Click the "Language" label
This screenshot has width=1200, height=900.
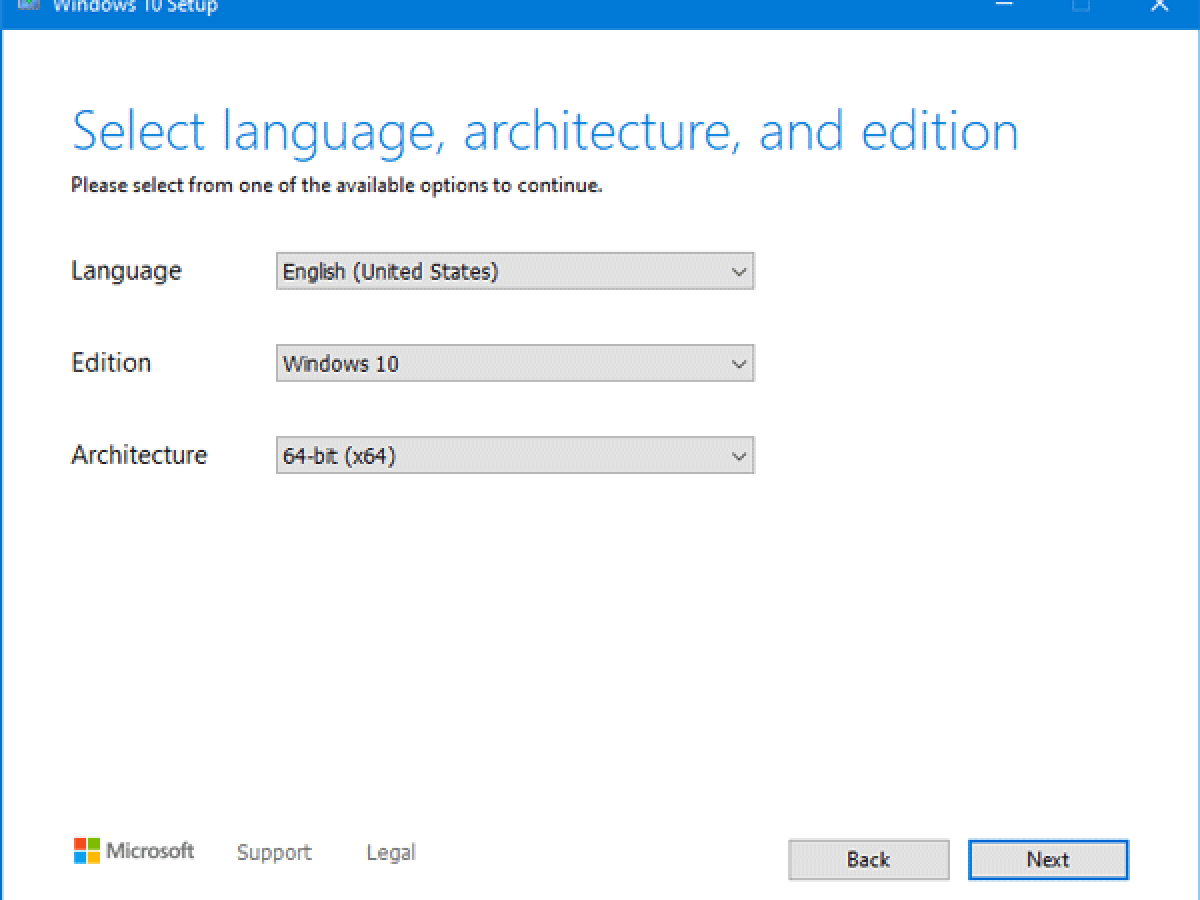pyautogui.click(x=126, y=271)
